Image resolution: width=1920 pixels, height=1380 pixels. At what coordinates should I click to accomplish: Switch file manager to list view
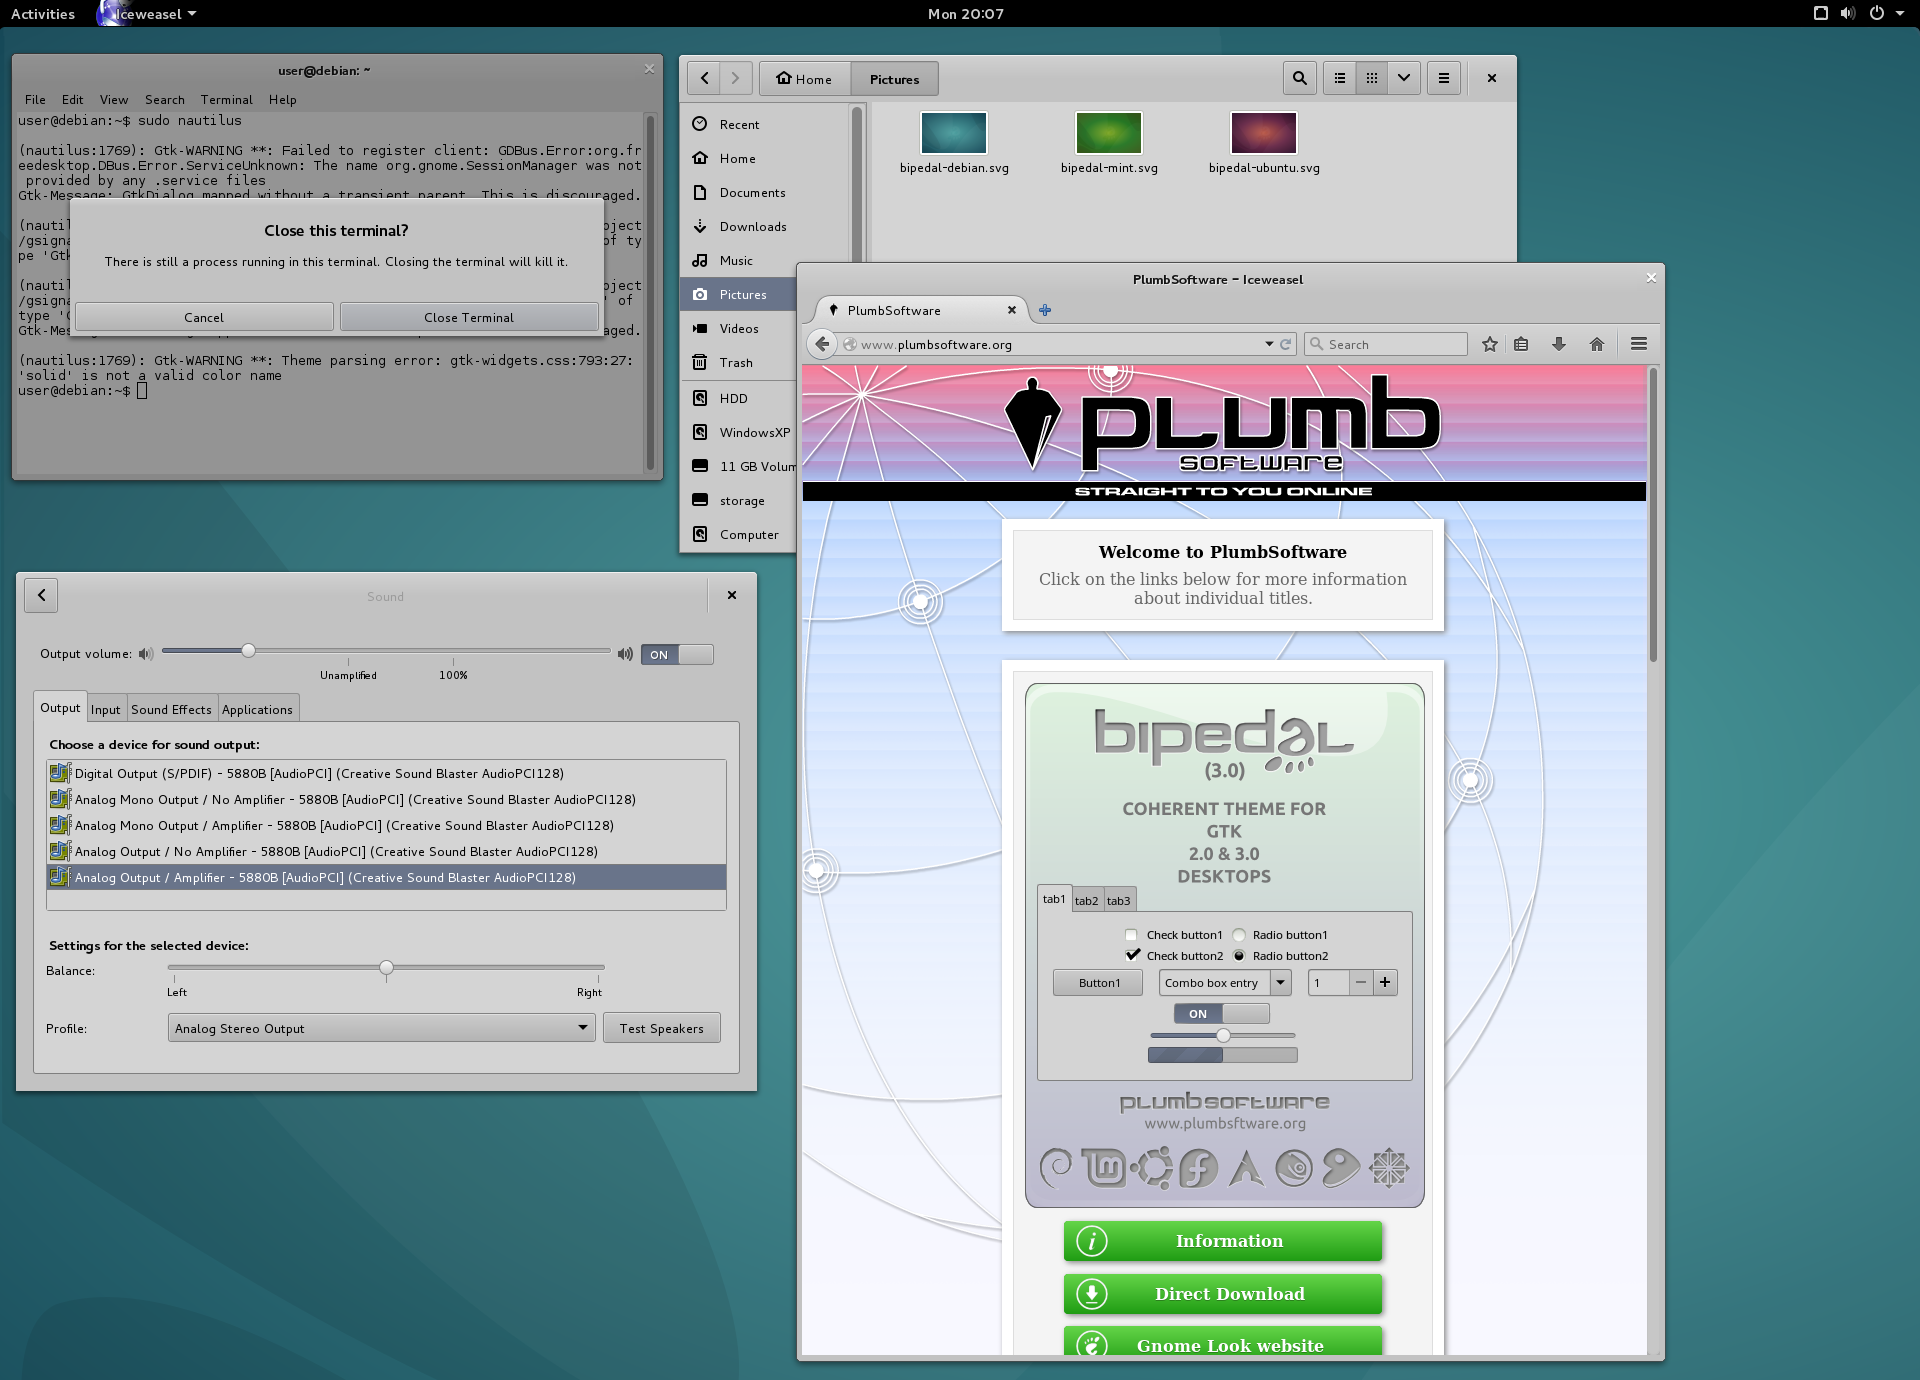[1340, 78]
